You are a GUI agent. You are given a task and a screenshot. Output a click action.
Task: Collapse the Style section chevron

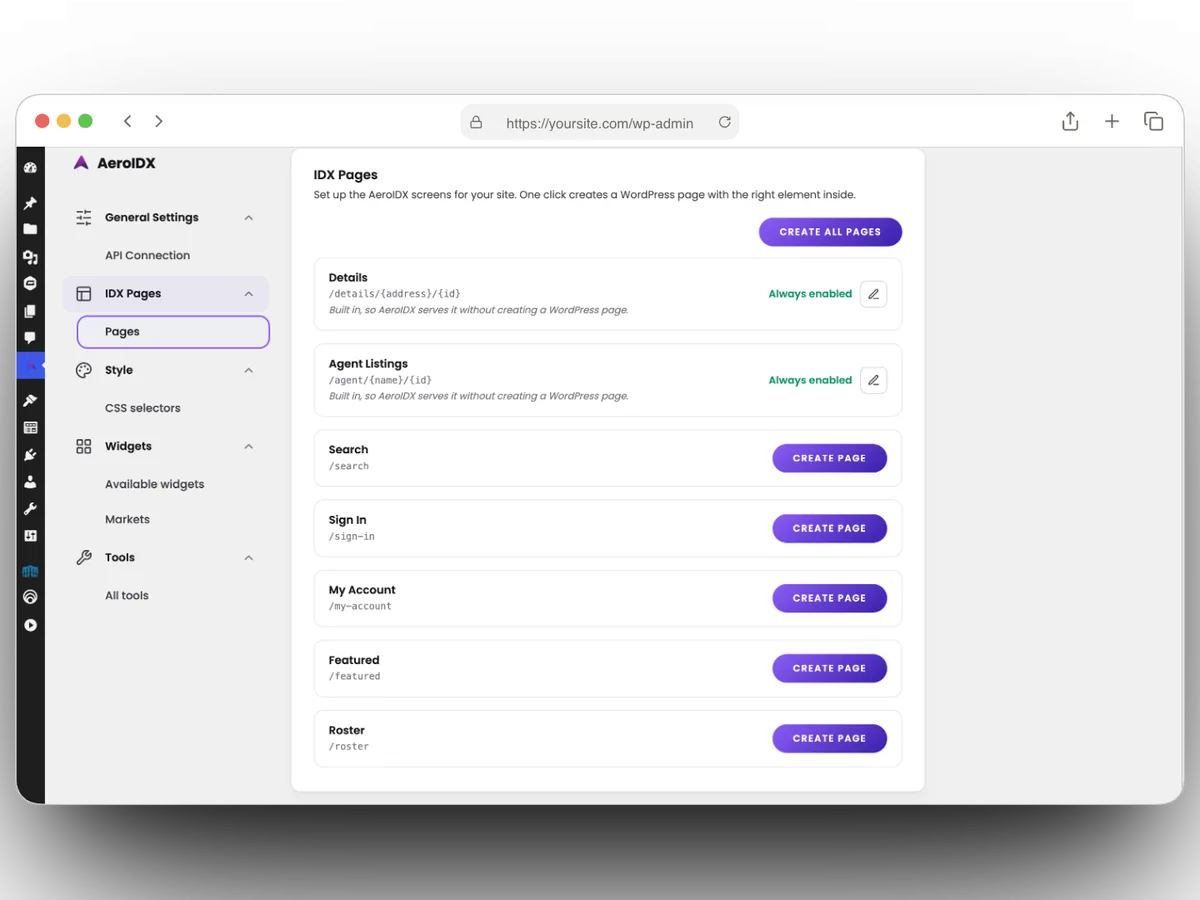[x=249, y=371]
